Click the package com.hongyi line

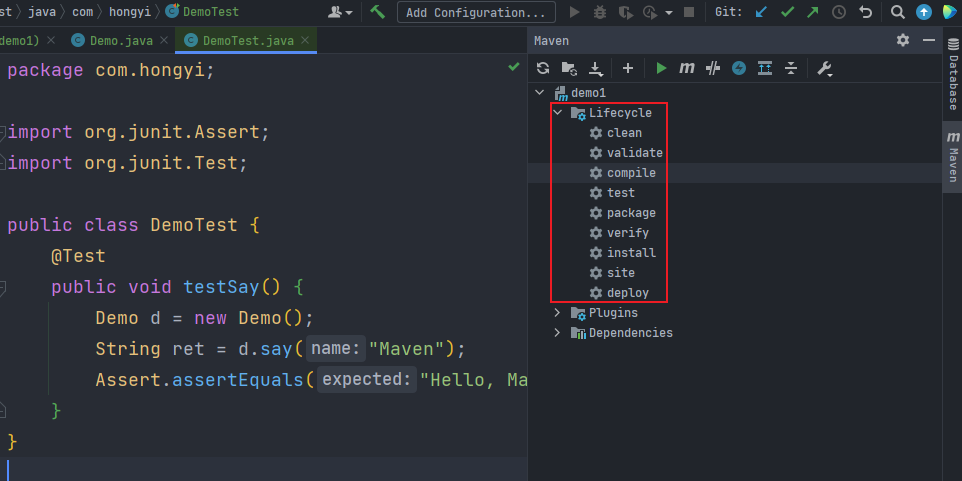coord(111,71)
